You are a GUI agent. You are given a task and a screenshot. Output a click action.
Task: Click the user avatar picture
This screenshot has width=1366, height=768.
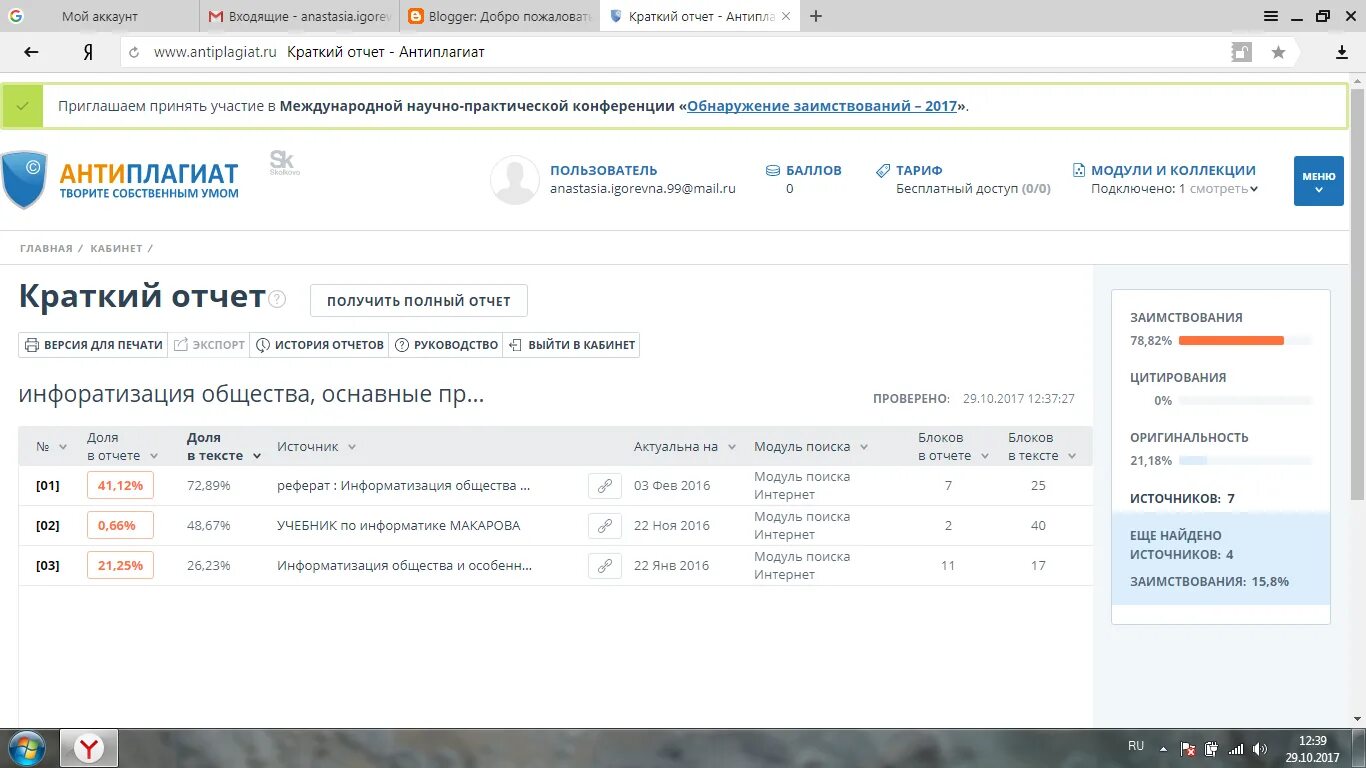515,180
